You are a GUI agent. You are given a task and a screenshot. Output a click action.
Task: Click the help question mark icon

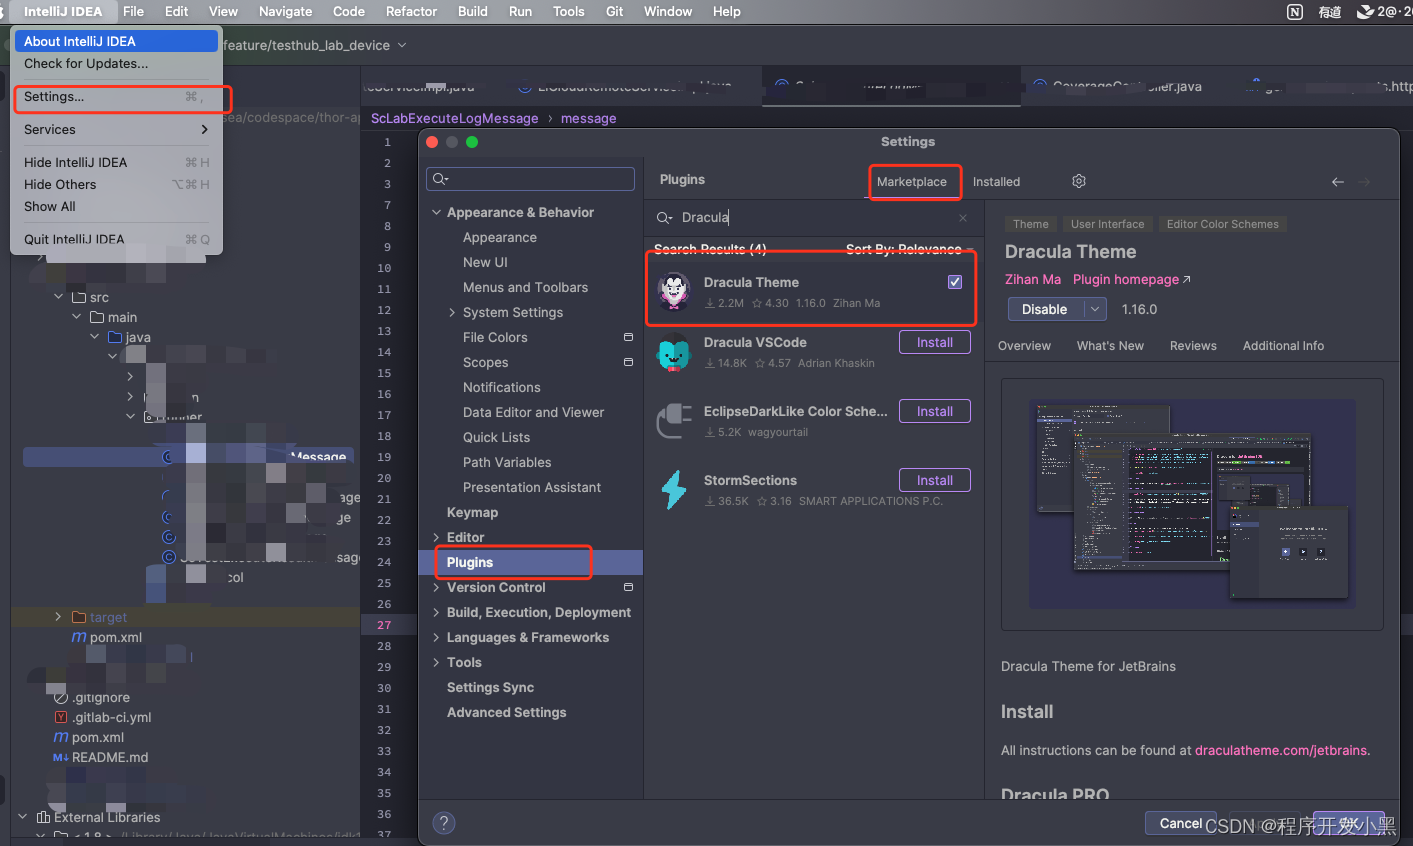(444, 823)
